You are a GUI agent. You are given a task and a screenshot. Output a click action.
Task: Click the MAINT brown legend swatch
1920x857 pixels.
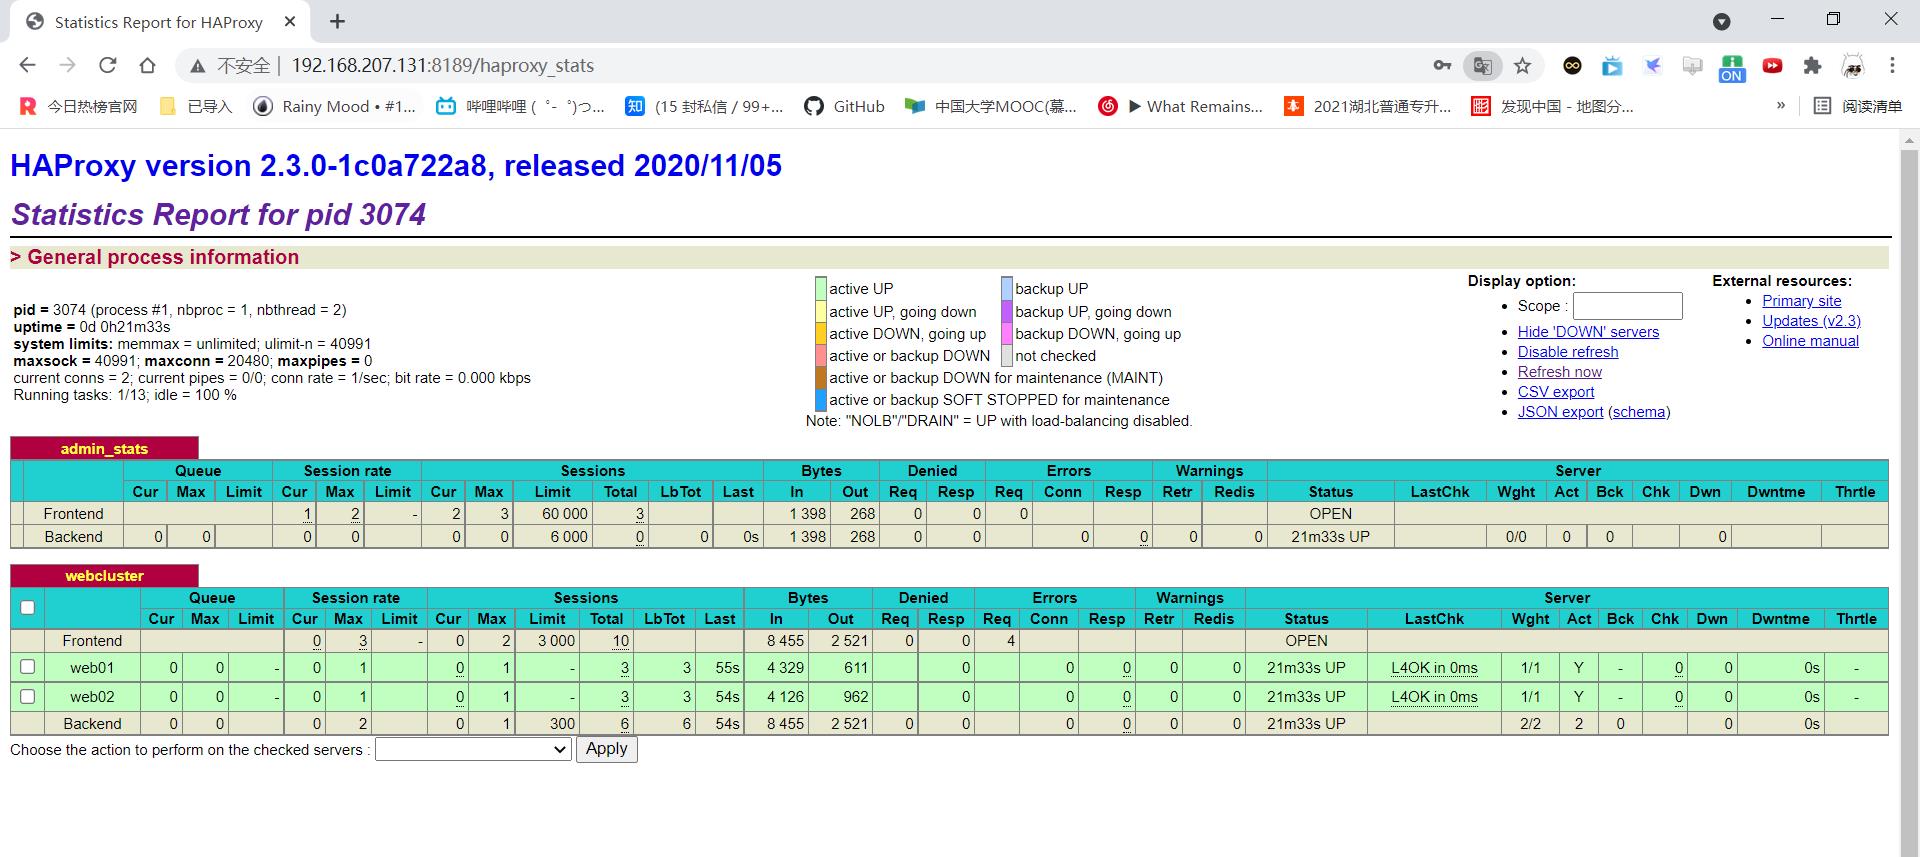coord(821,378)
